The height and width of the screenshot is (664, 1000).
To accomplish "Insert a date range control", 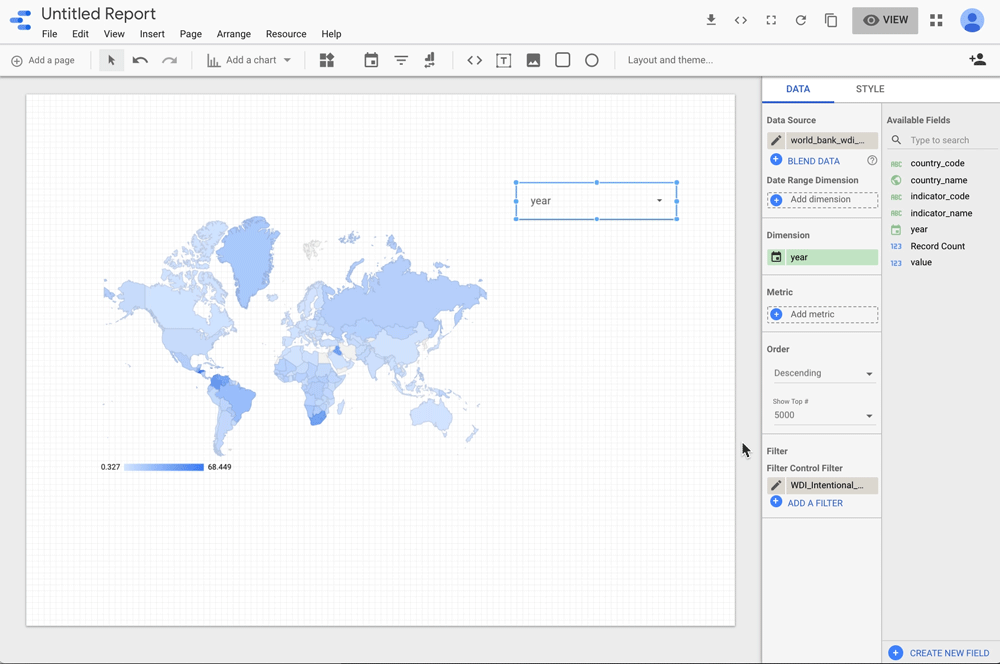I will point(371,60).
